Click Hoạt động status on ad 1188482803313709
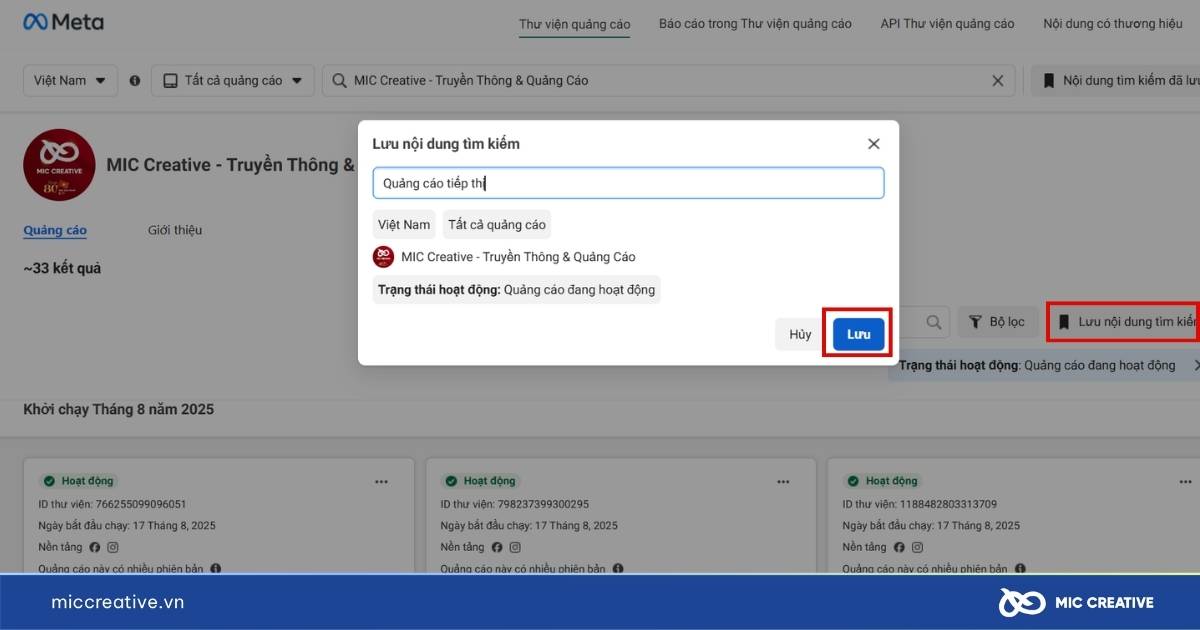Screen dimensions: 1200x630 coord(881,481)
